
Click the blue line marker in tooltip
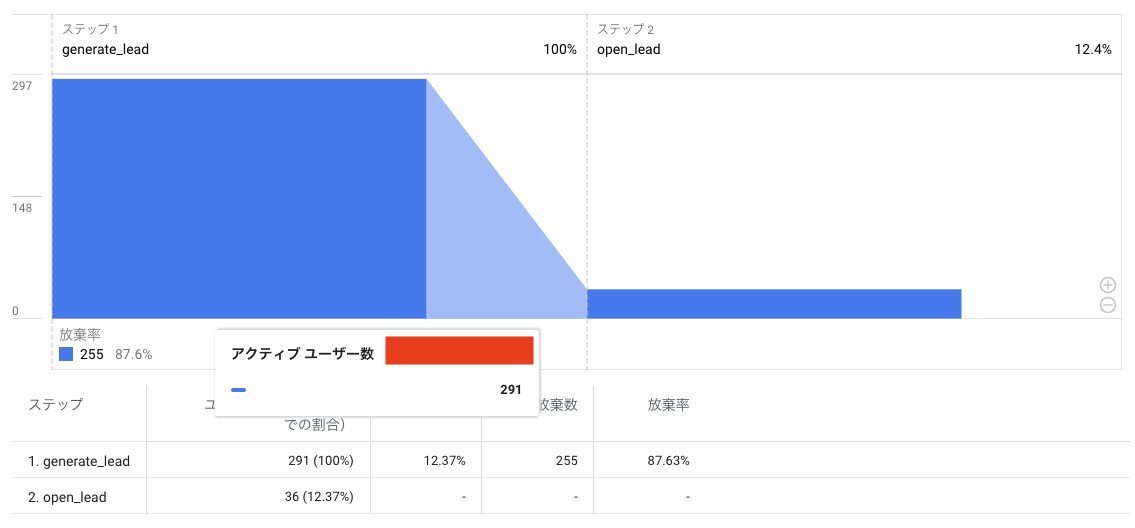coord(238,390)
